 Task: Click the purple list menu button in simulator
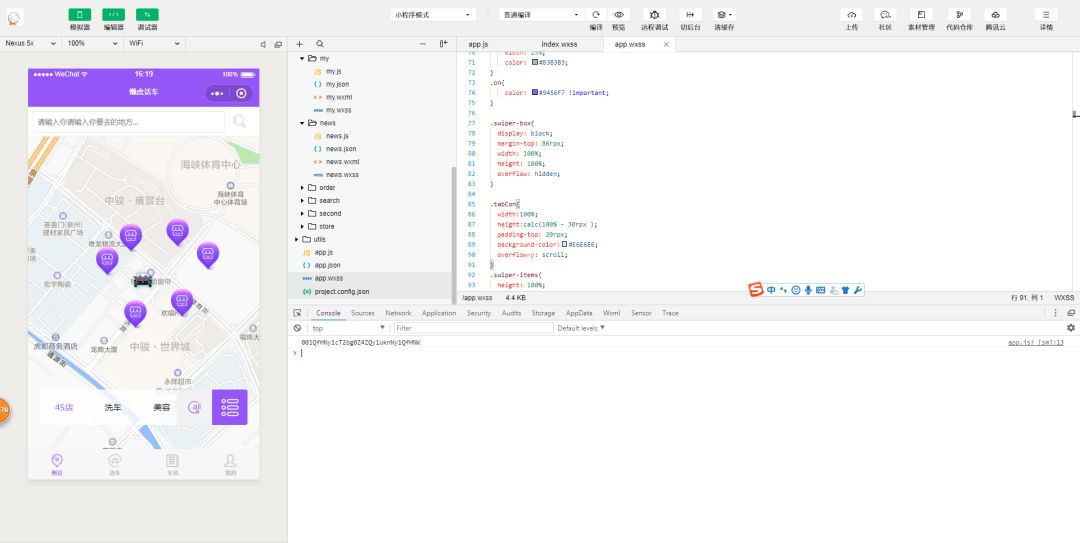click(x=229, y=407)
